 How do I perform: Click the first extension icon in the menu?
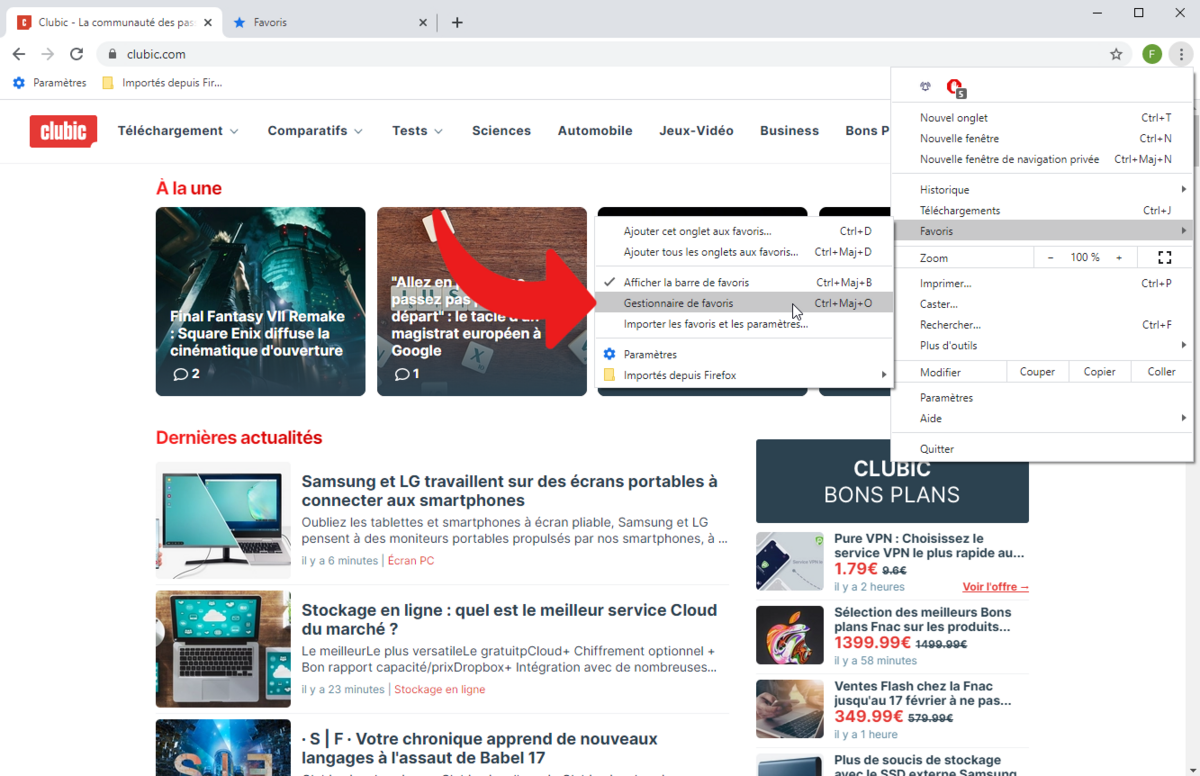926,87
